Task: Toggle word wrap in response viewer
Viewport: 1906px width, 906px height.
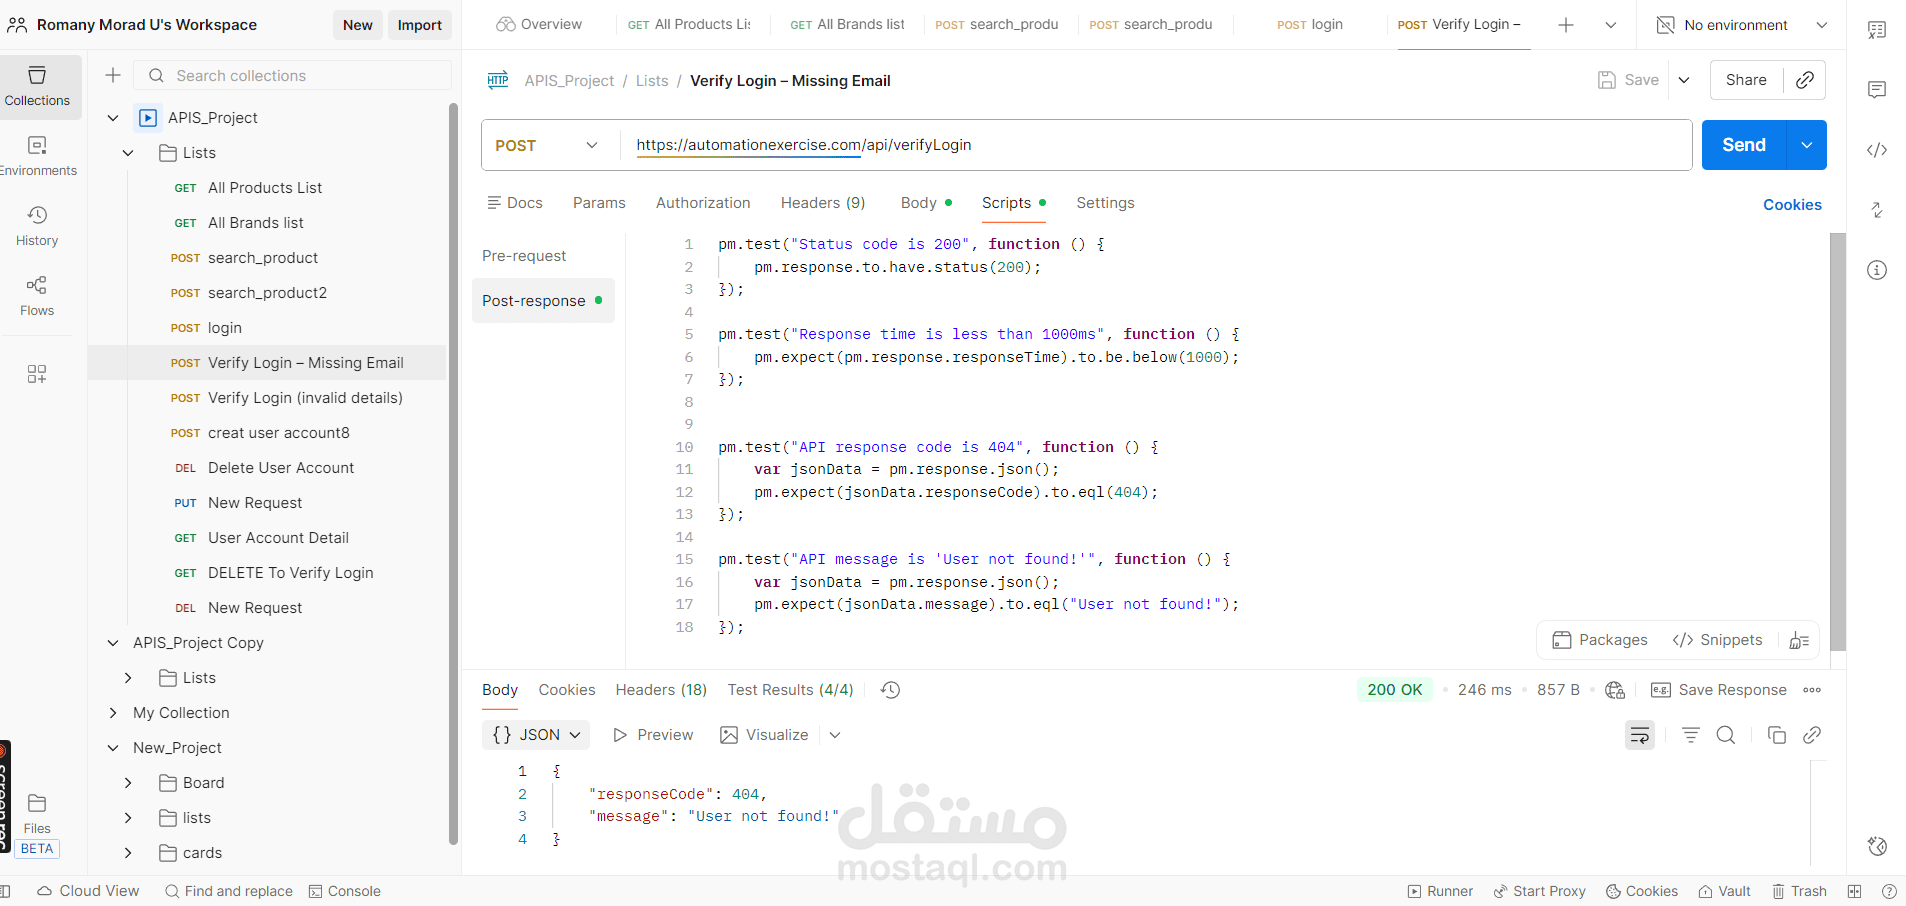Action: pyautogui.click(x=1640, y=735)
